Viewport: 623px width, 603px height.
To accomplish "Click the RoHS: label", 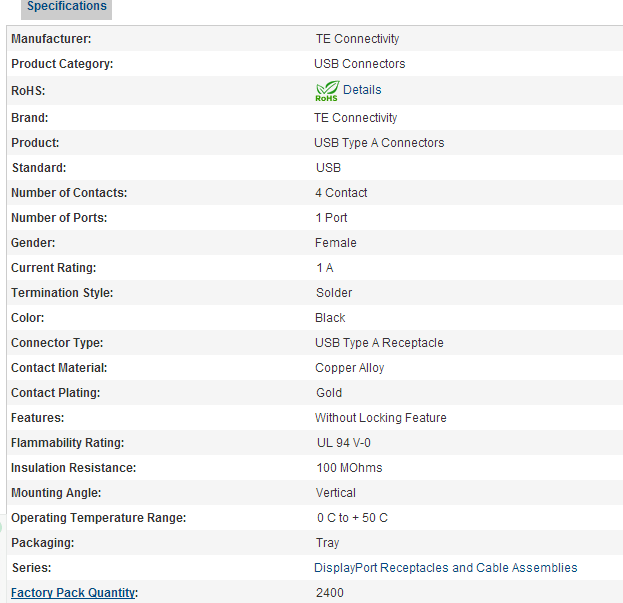I will coord(28,91).
